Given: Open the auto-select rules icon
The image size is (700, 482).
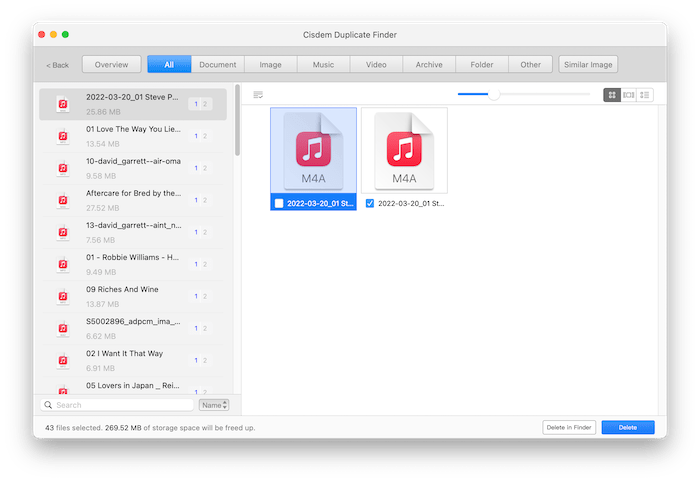Looking at the screenshot, I should [x=258, y=95].
